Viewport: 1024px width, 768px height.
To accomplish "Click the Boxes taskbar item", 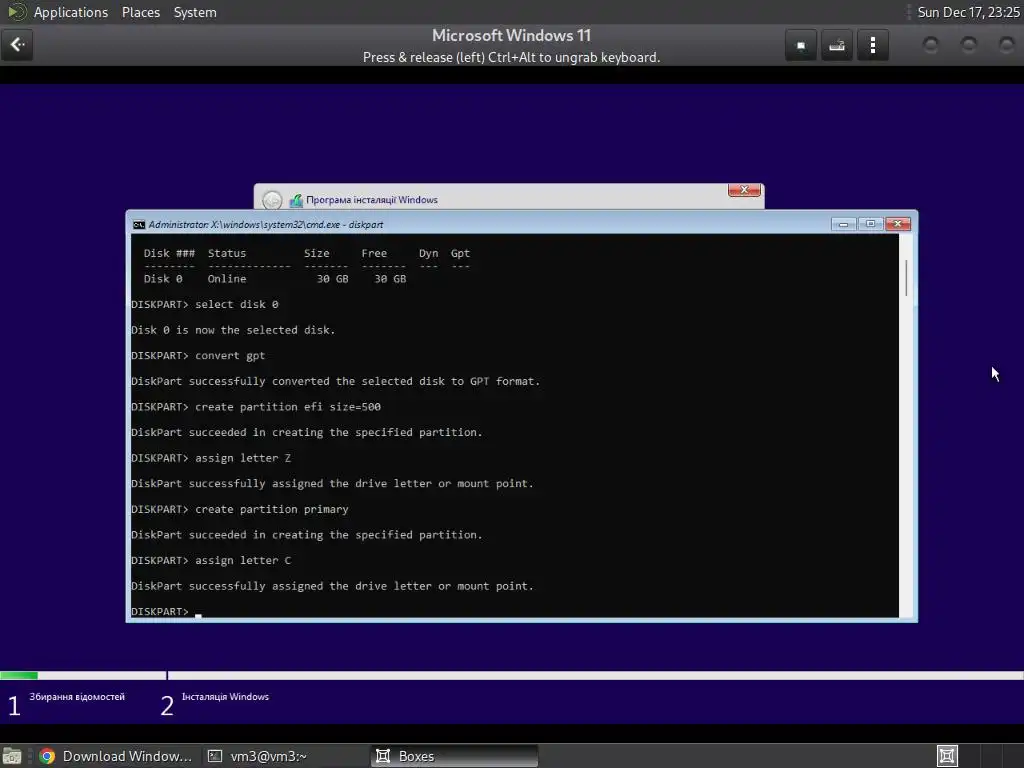I will point(455,756).
